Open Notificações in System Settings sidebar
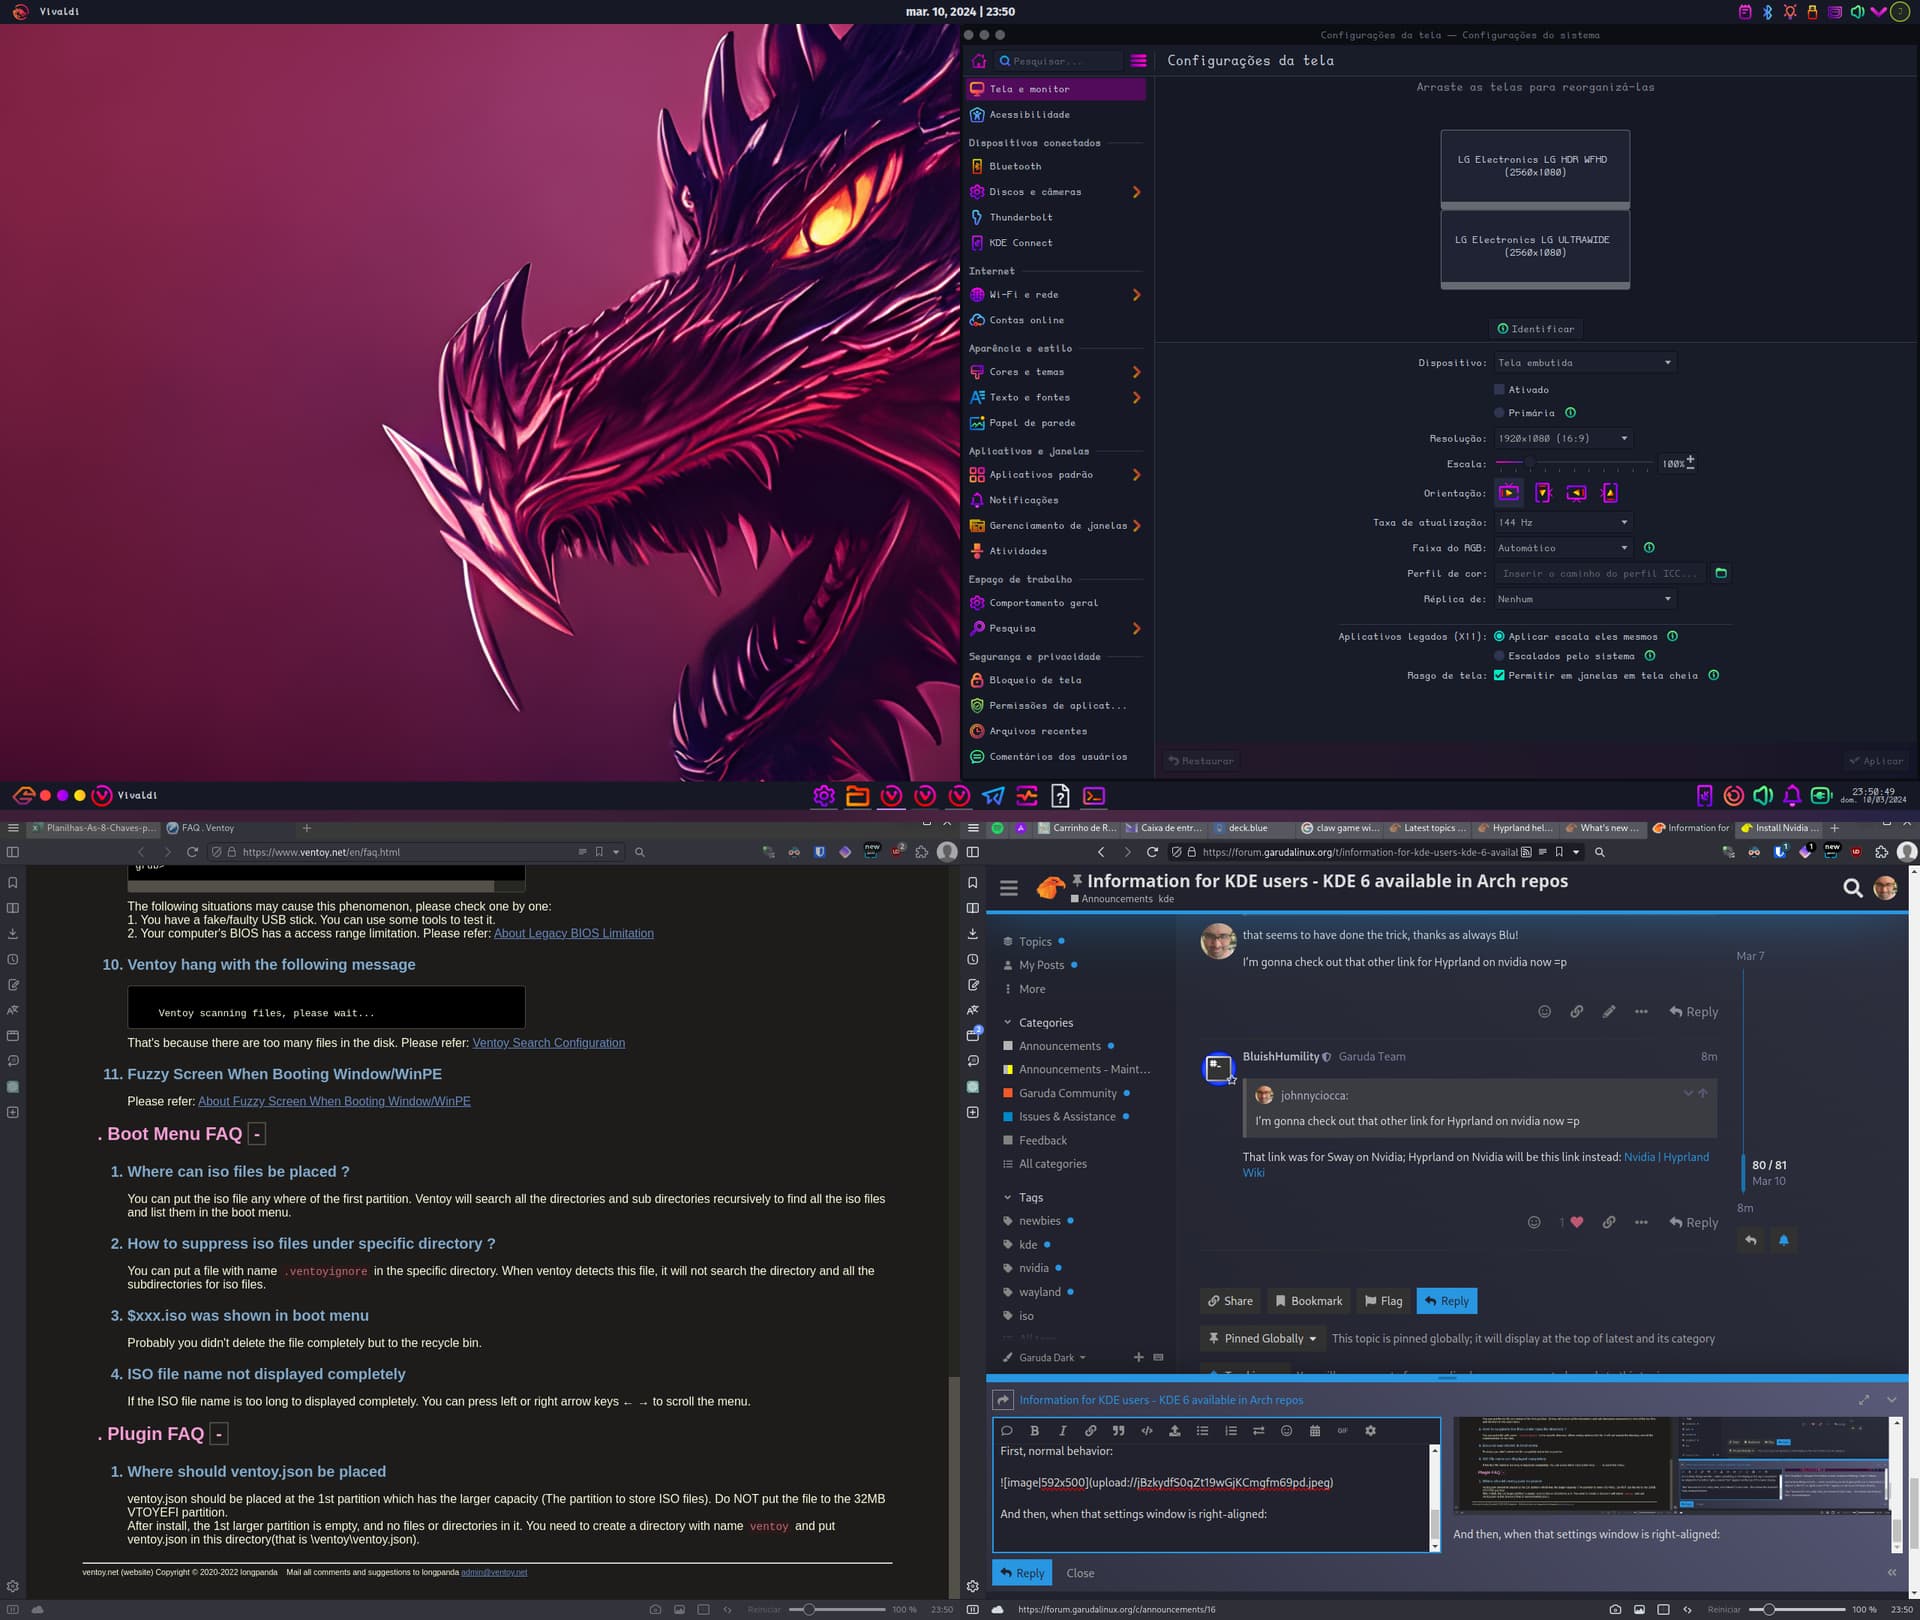This screenshot has height=1620, width=1920. pos(1055,500)
